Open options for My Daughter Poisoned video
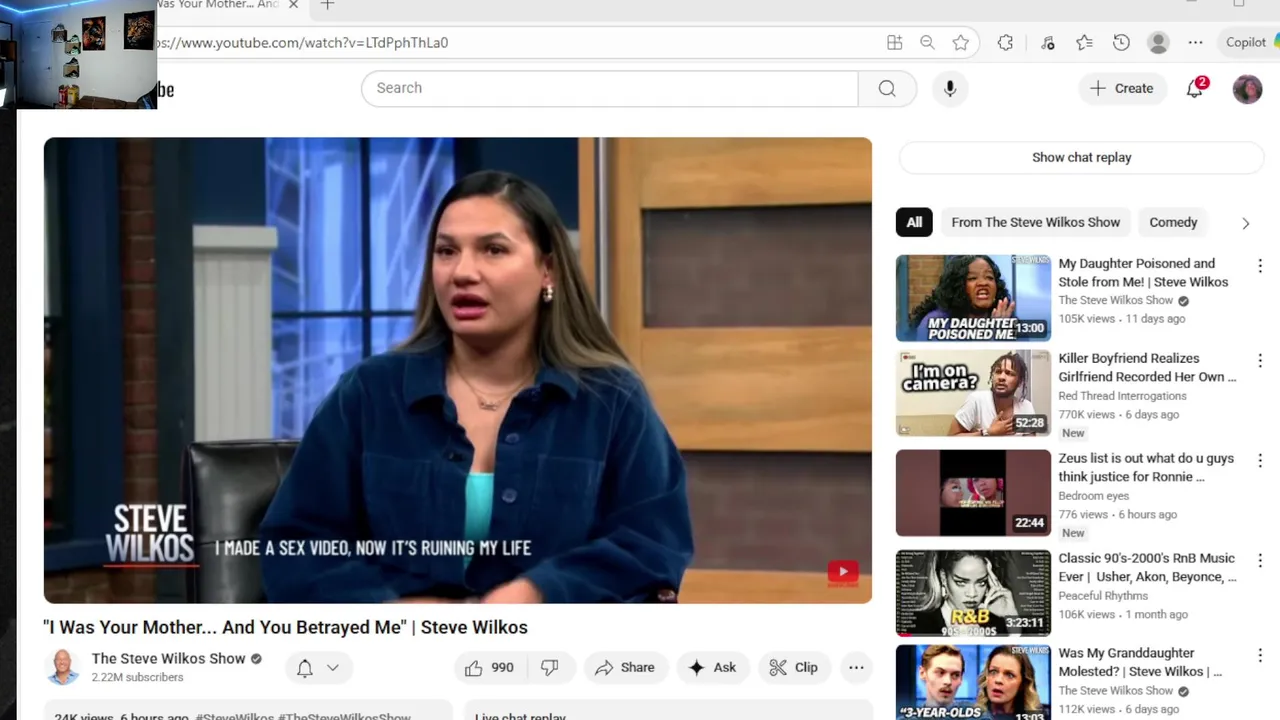 click(1259, 266)
